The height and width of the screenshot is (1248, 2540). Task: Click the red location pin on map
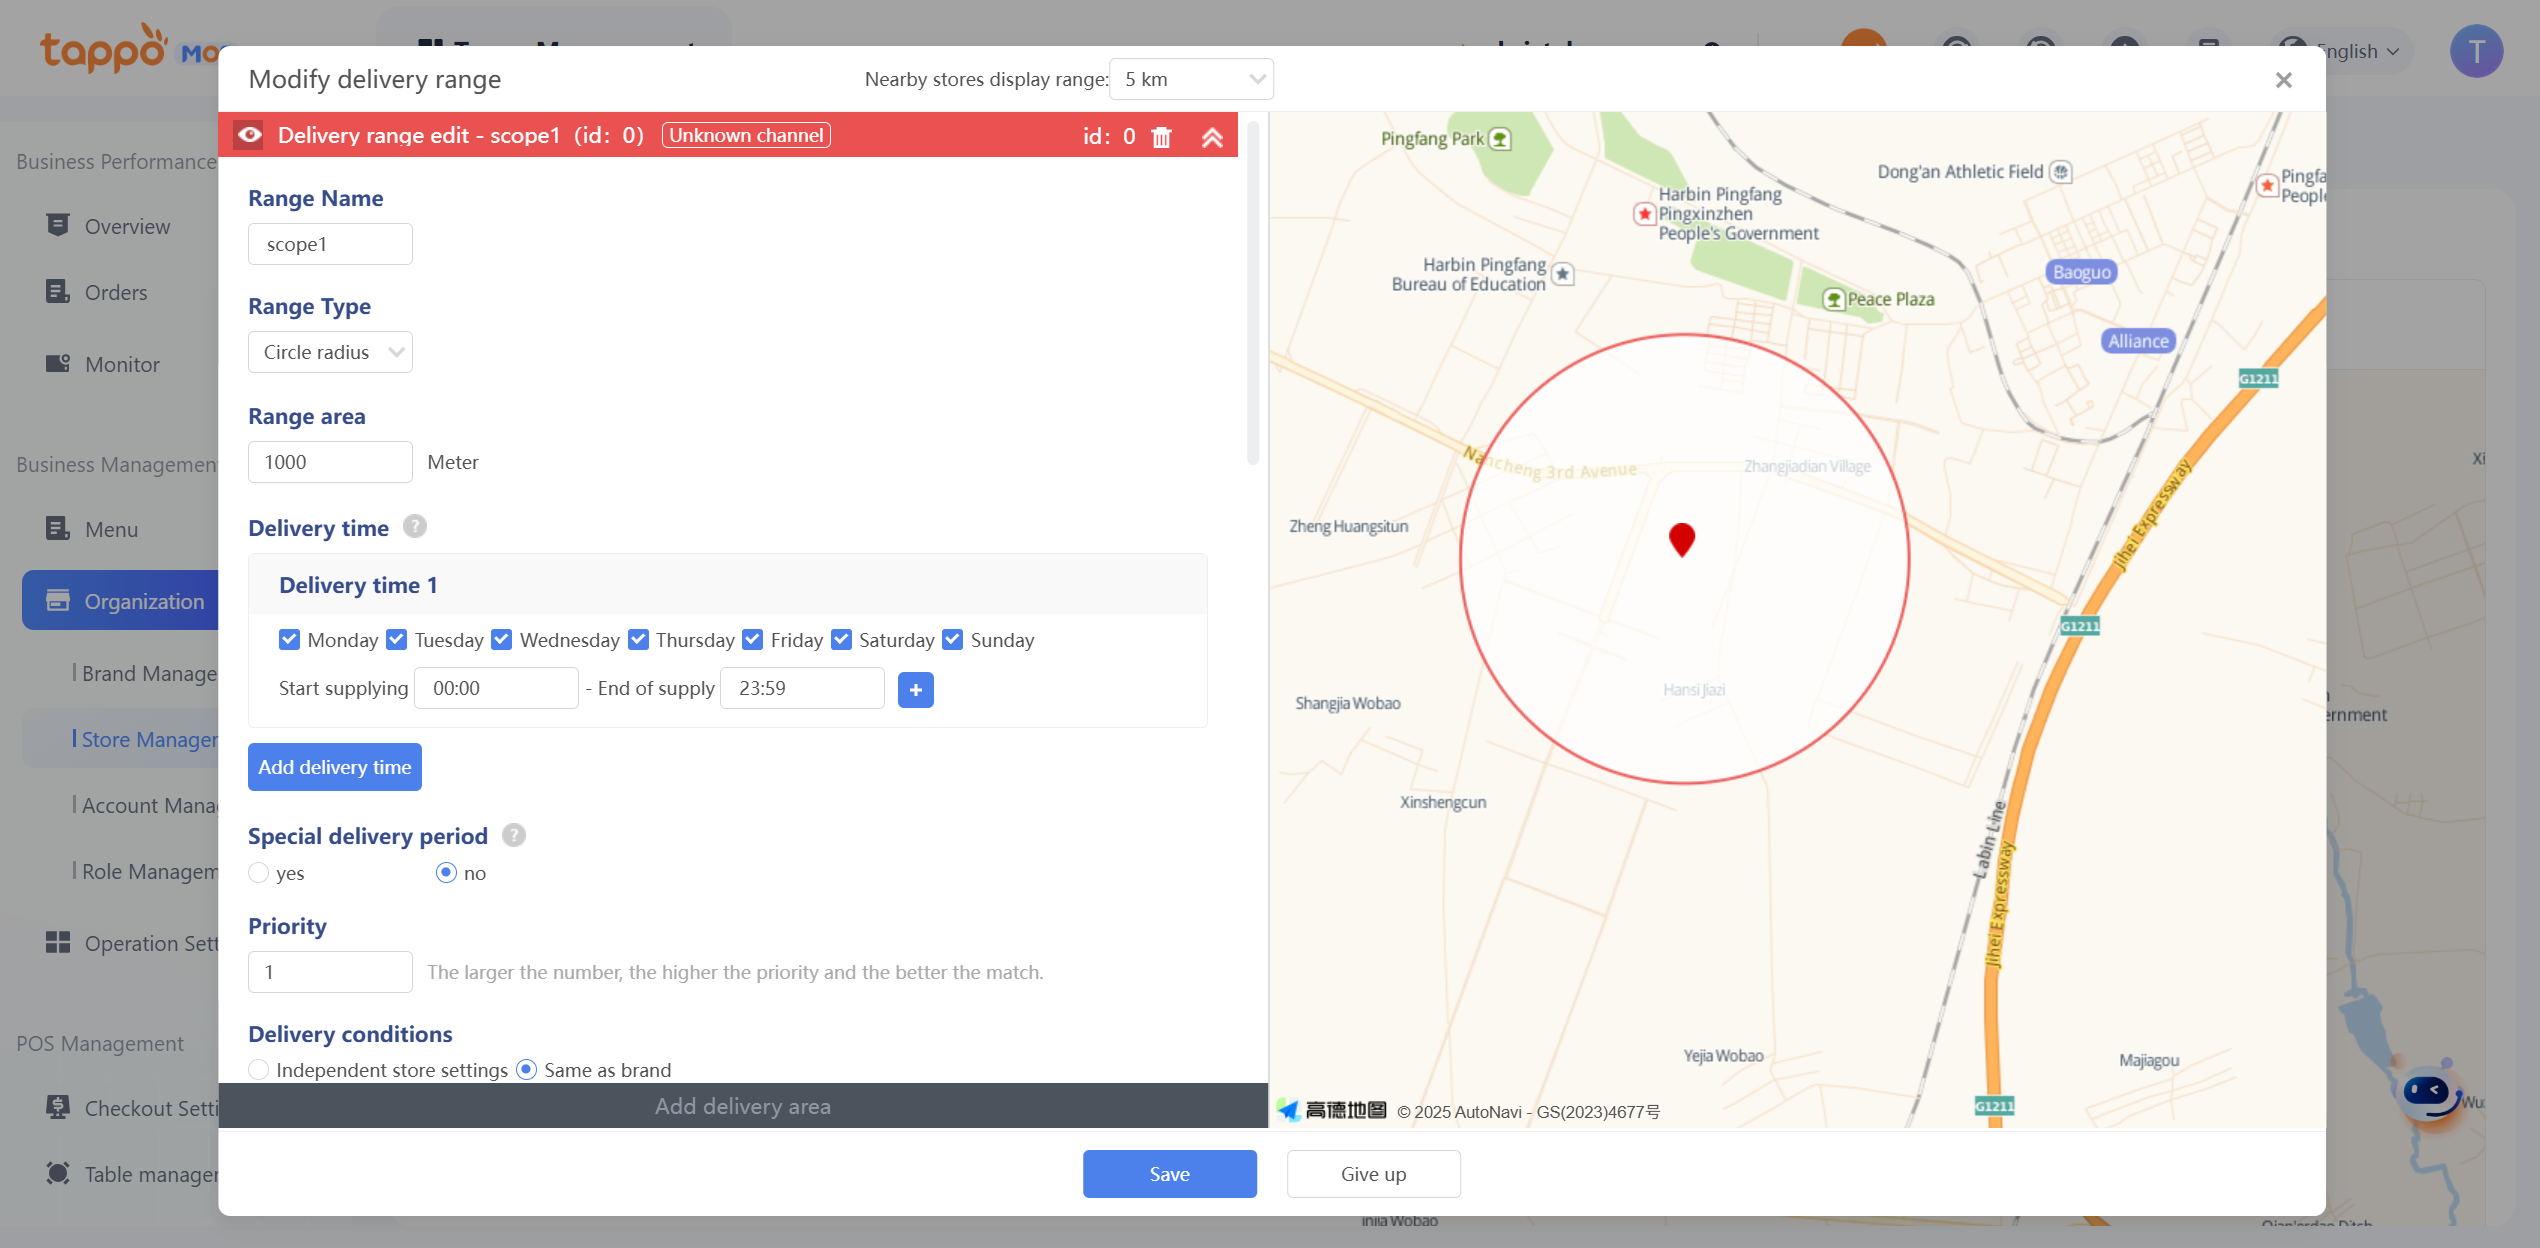point(1682,538)
